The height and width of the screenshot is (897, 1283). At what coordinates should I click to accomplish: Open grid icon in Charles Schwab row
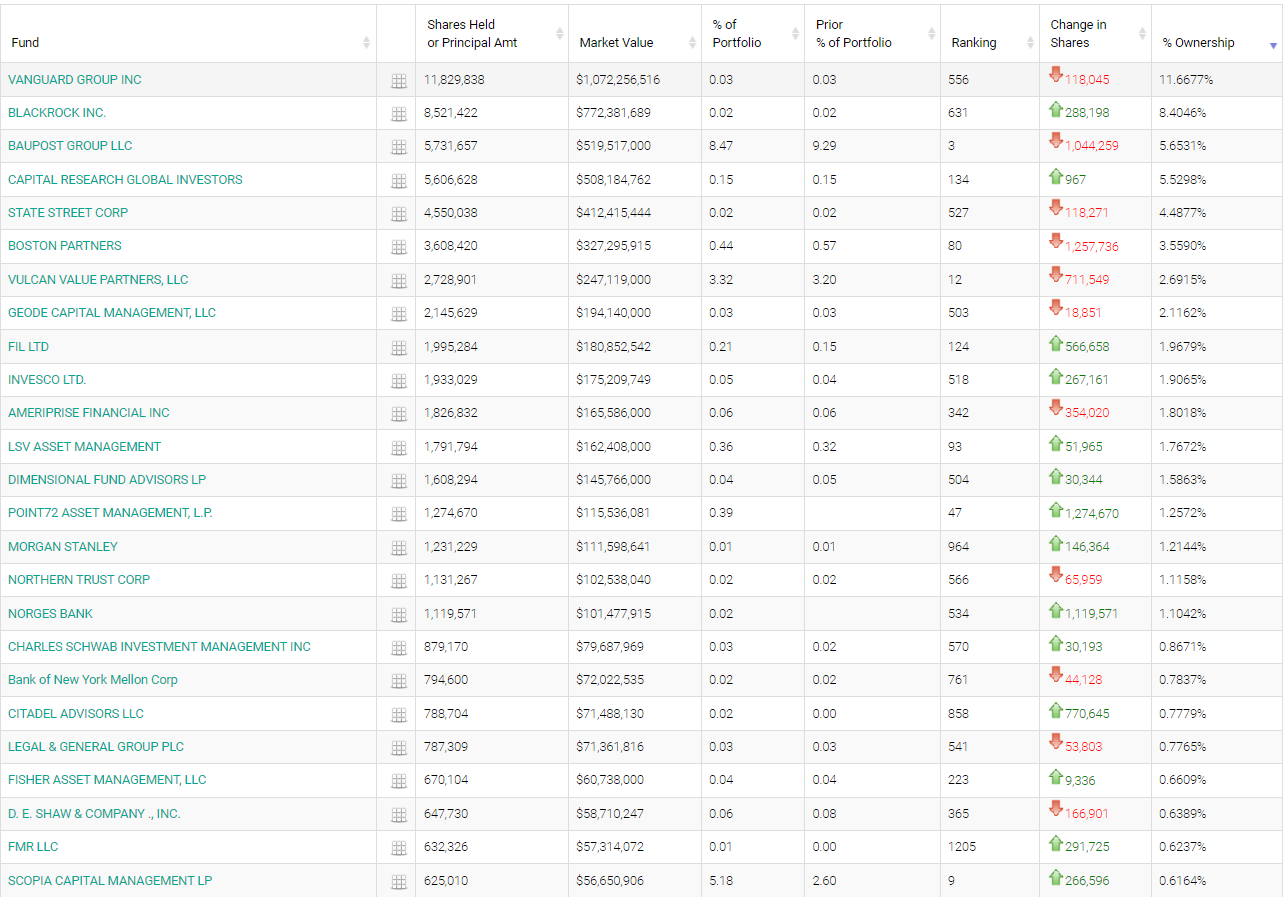pyautogui.click(x=398, y=648)
